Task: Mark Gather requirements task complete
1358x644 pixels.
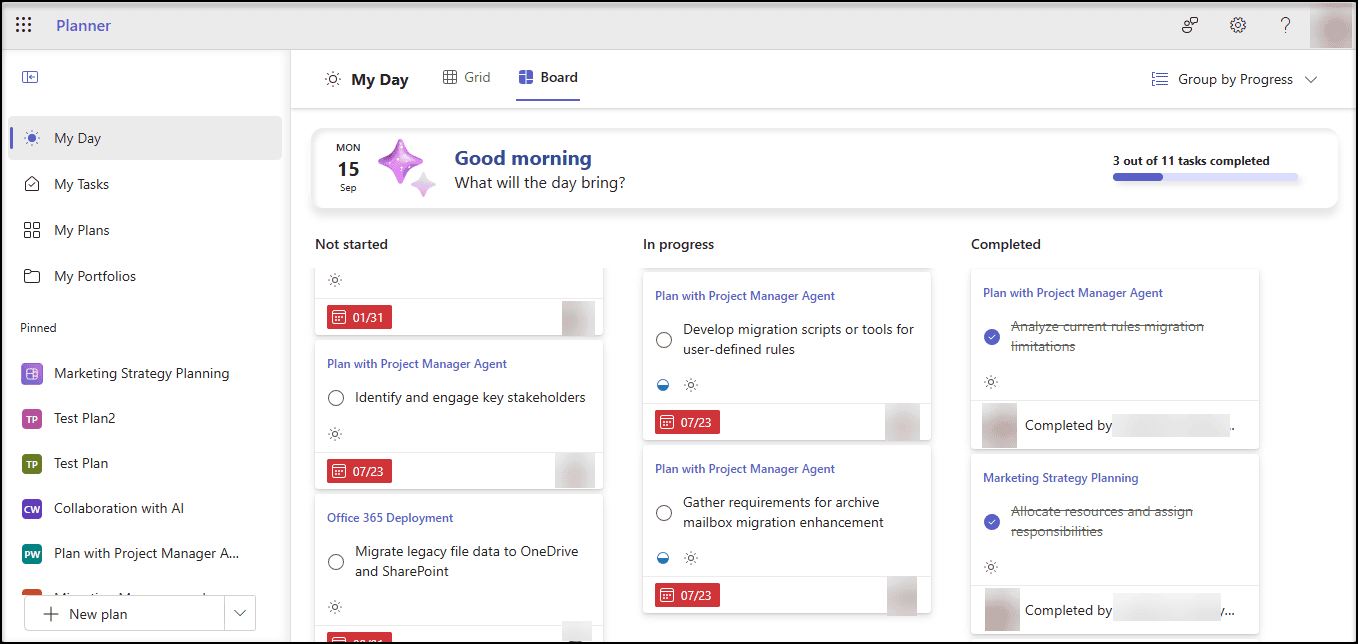Action: (x=664, y=513)
